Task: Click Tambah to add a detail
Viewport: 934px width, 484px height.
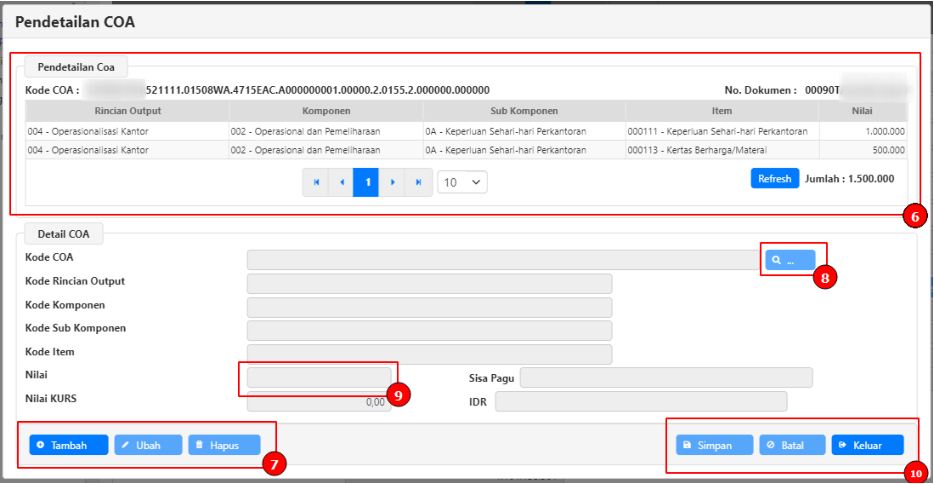Action: tap(68, 445)
